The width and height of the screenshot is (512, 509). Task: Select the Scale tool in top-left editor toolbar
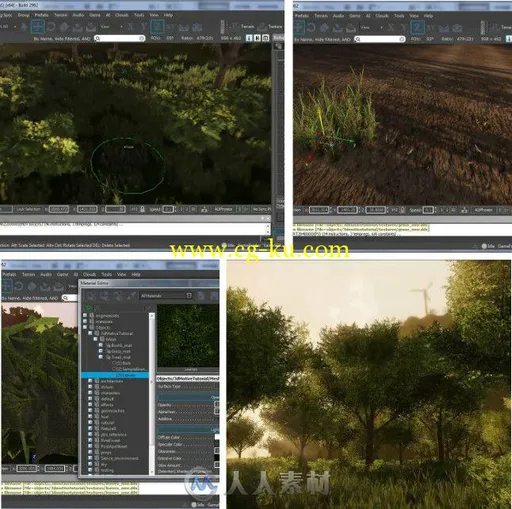(64, 27)
